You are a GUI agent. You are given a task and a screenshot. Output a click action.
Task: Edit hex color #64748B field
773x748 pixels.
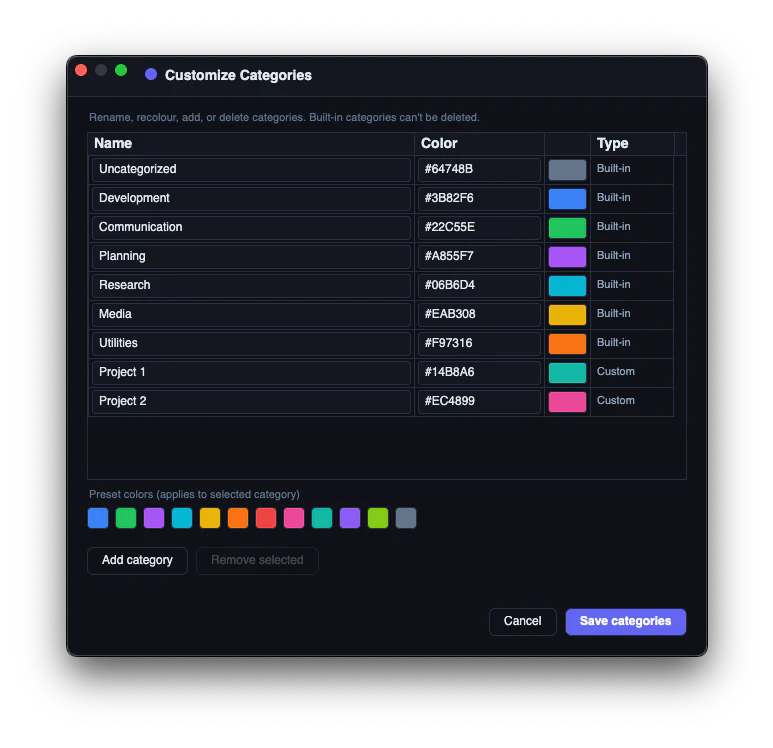tap(479, 170)
